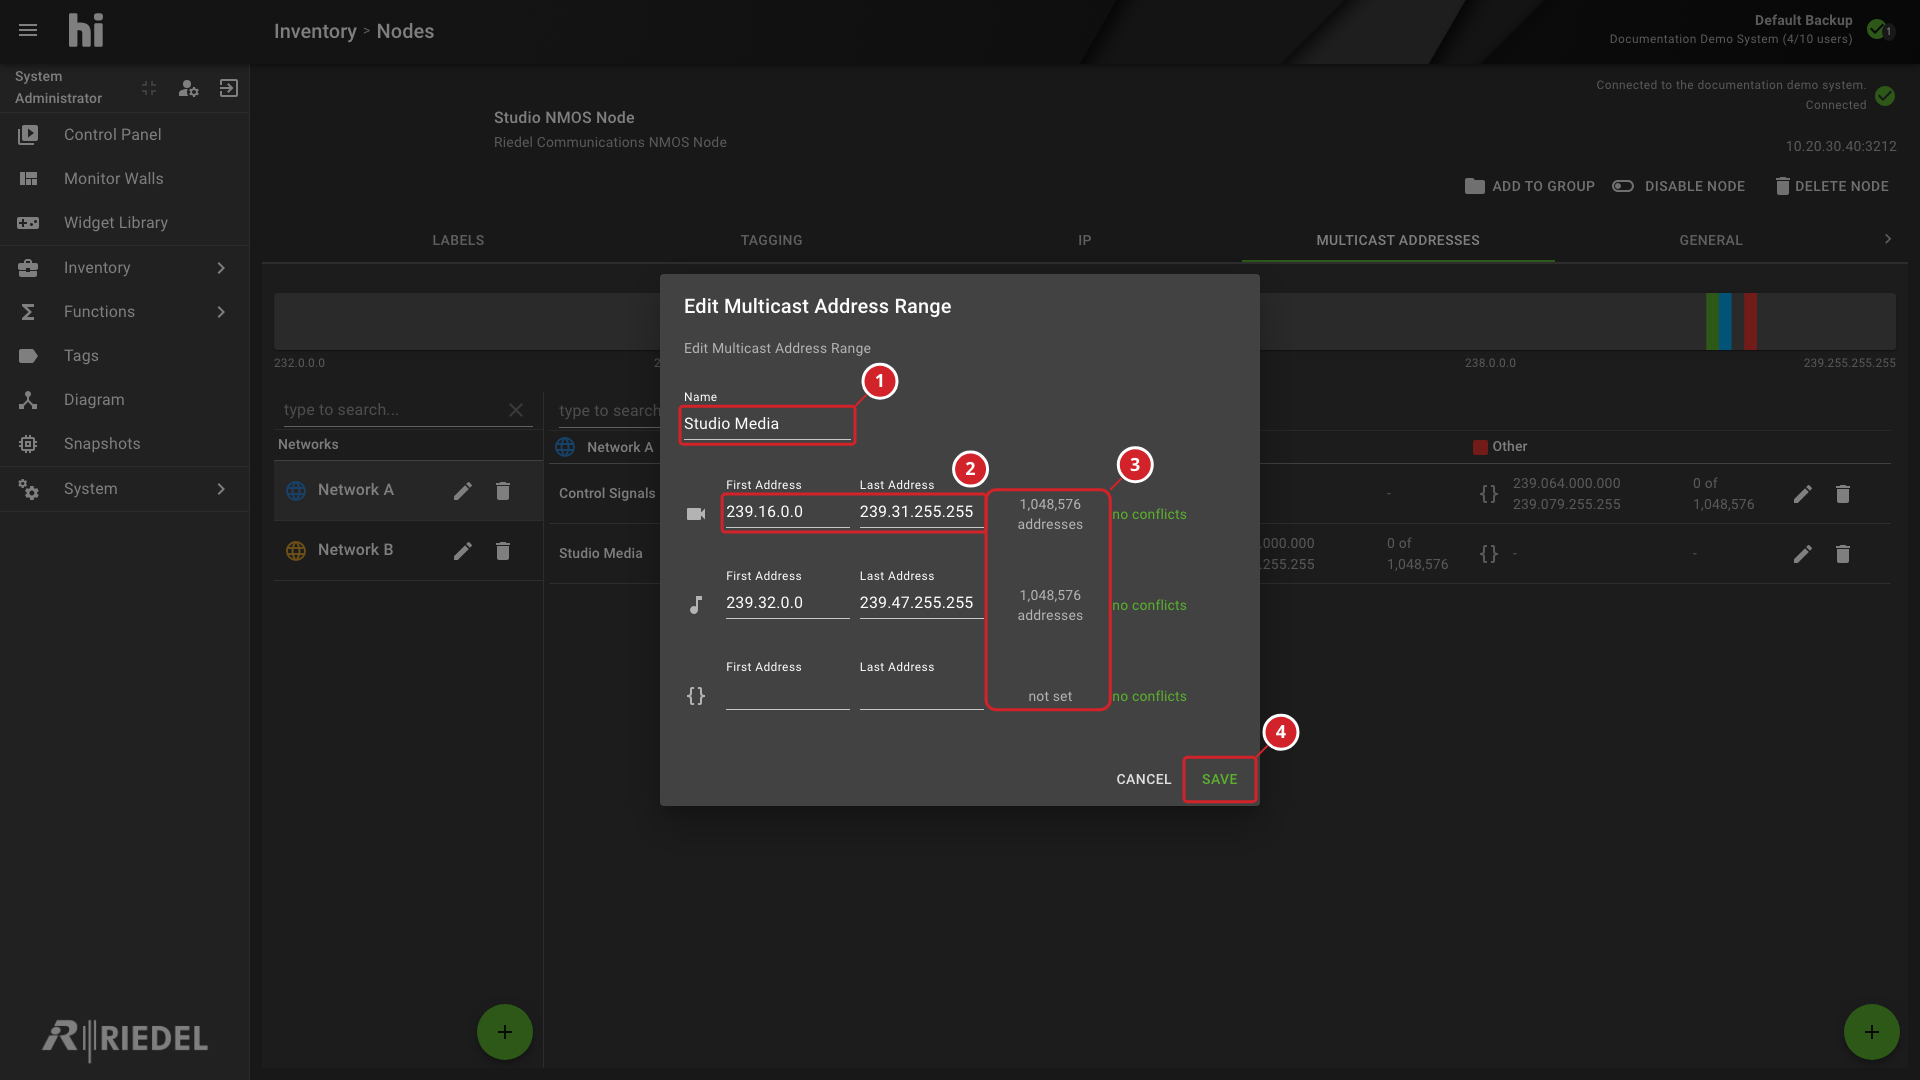Viewport: 1920px width, 1080px height.
Task: Delete the Control Signals range row
Action: tap(1843, 494)
